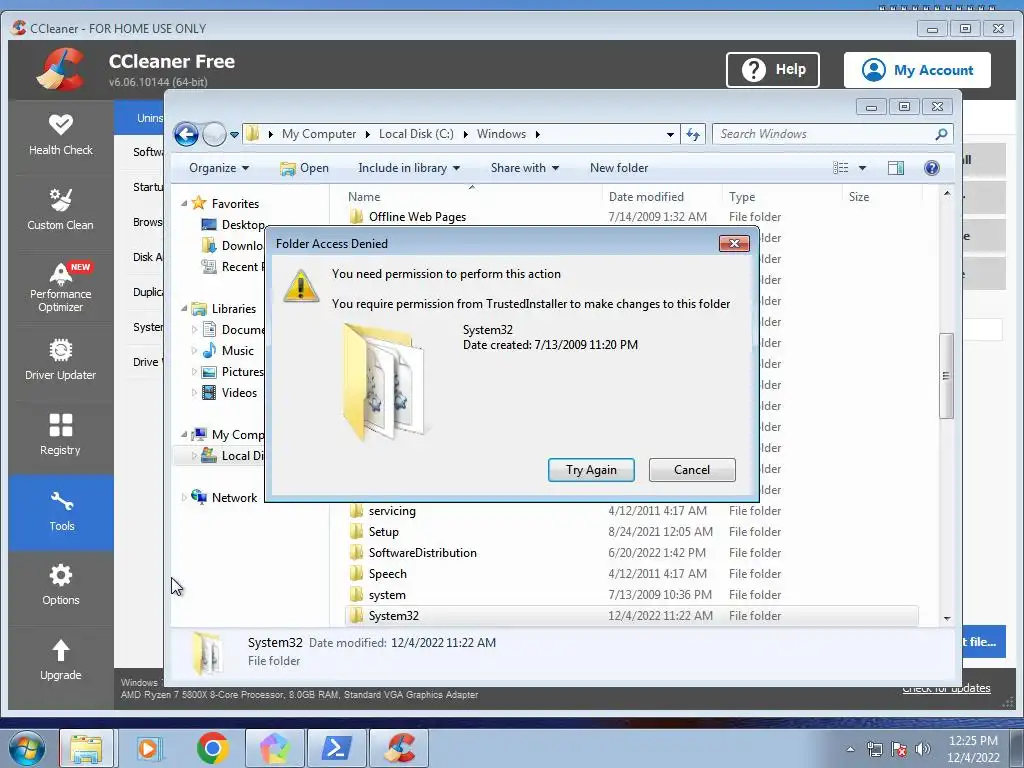Open PowerShell from the taskbar
The height and width of the screenshot is (768, 1024).
336,748
